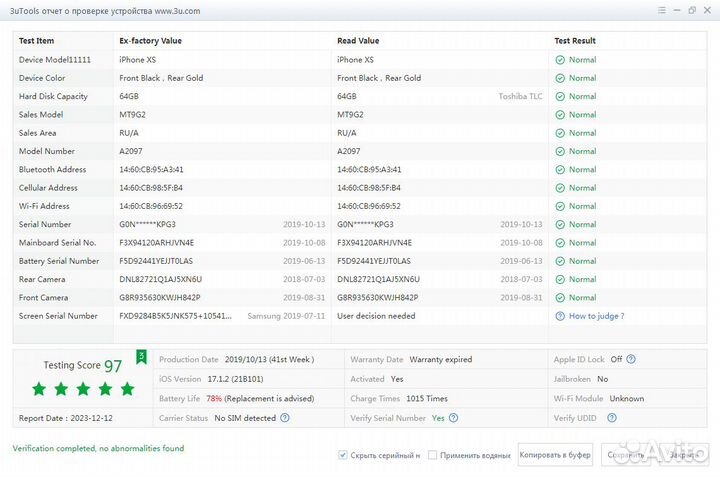Click Read Value front camera serial G8R935630KWJH842P
Screen dimensions: 720x477
pos(377,298)
